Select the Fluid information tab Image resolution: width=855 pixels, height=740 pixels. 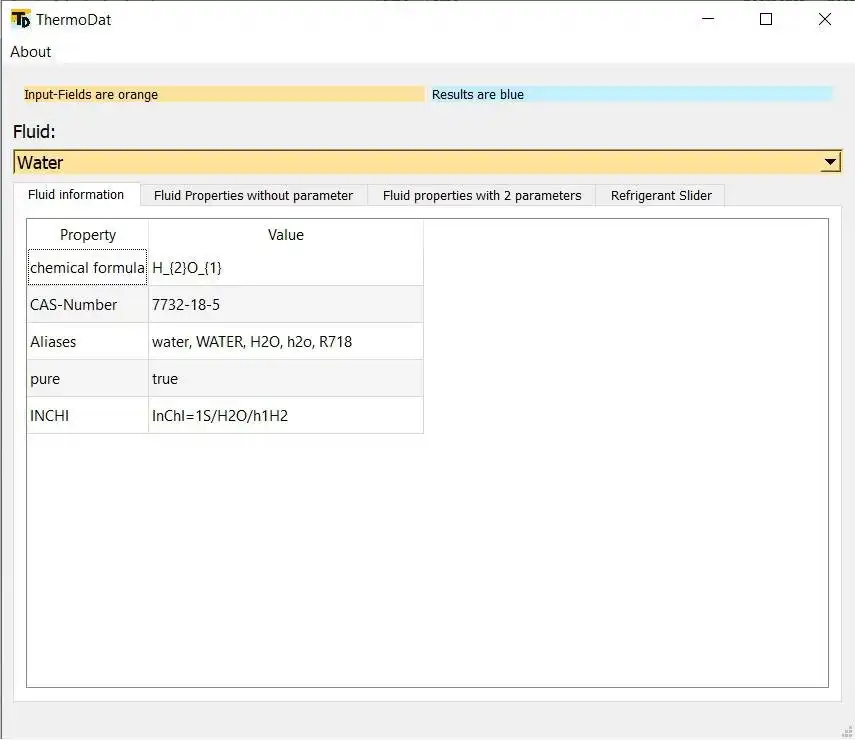tap(78, 195)
